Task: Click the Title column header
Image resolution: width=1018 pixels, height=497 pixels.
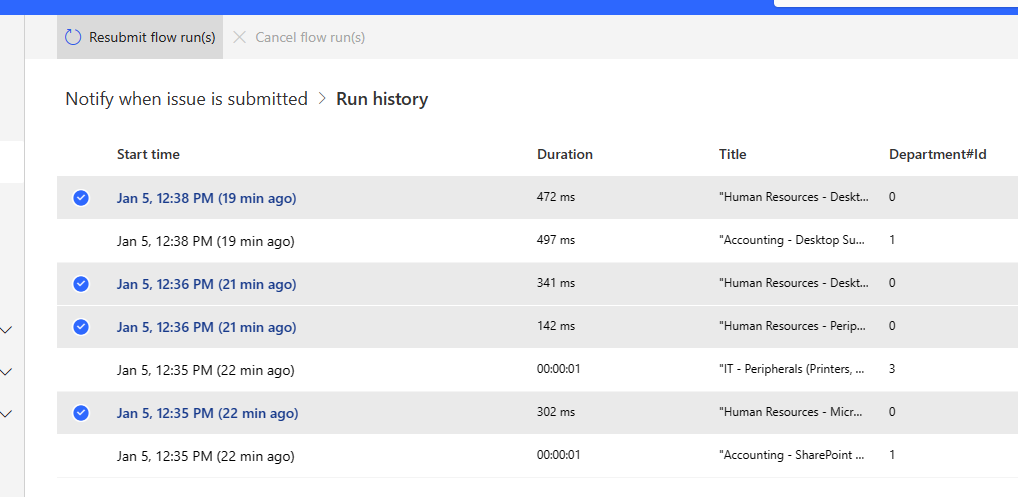Action: click(x=732, y=154)
